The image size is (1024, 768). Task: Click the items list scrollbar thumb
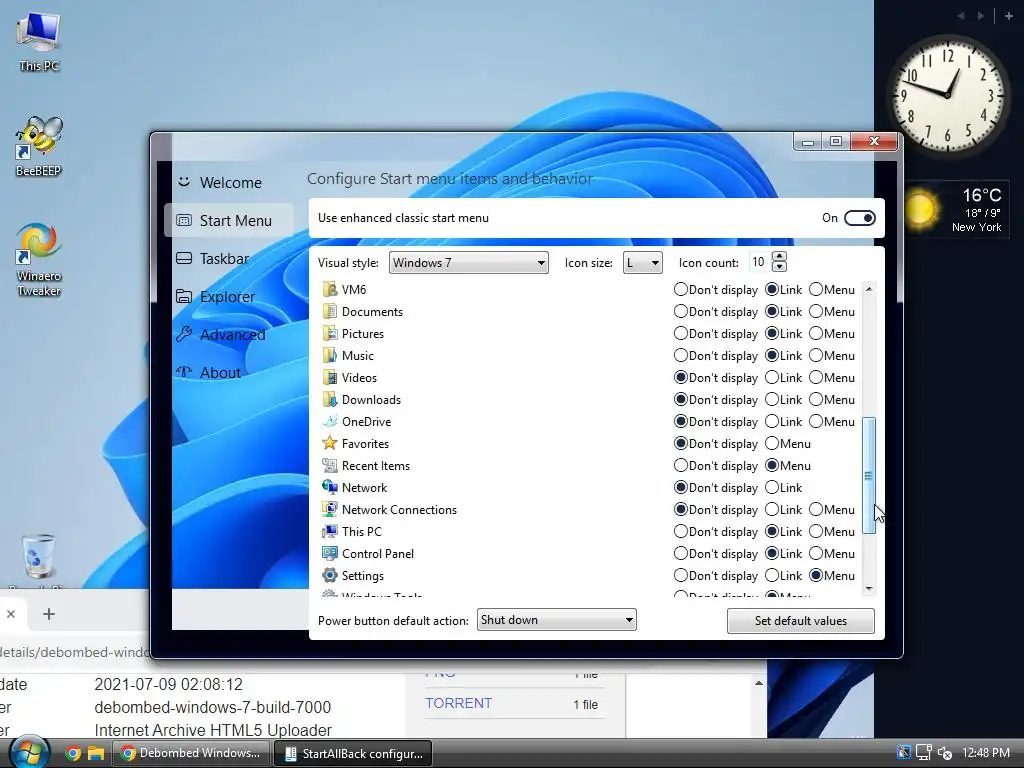[869, 476]
